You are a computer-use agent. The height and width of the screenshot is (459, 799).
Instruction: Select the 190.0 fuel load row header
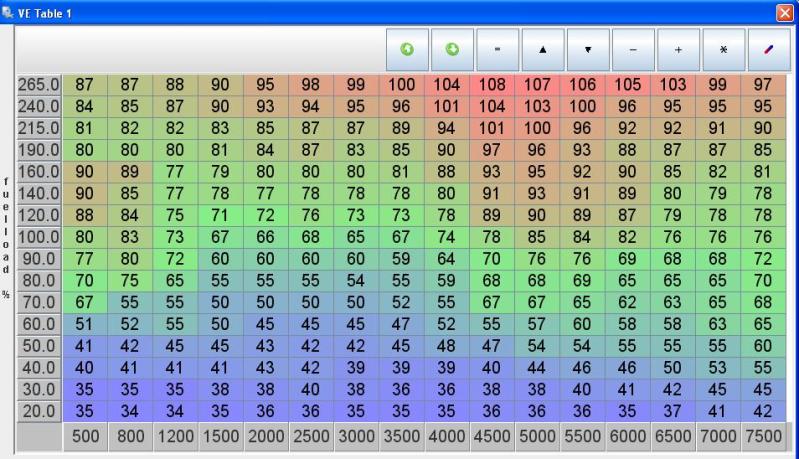pyautogui.click(x=39, y=150)
